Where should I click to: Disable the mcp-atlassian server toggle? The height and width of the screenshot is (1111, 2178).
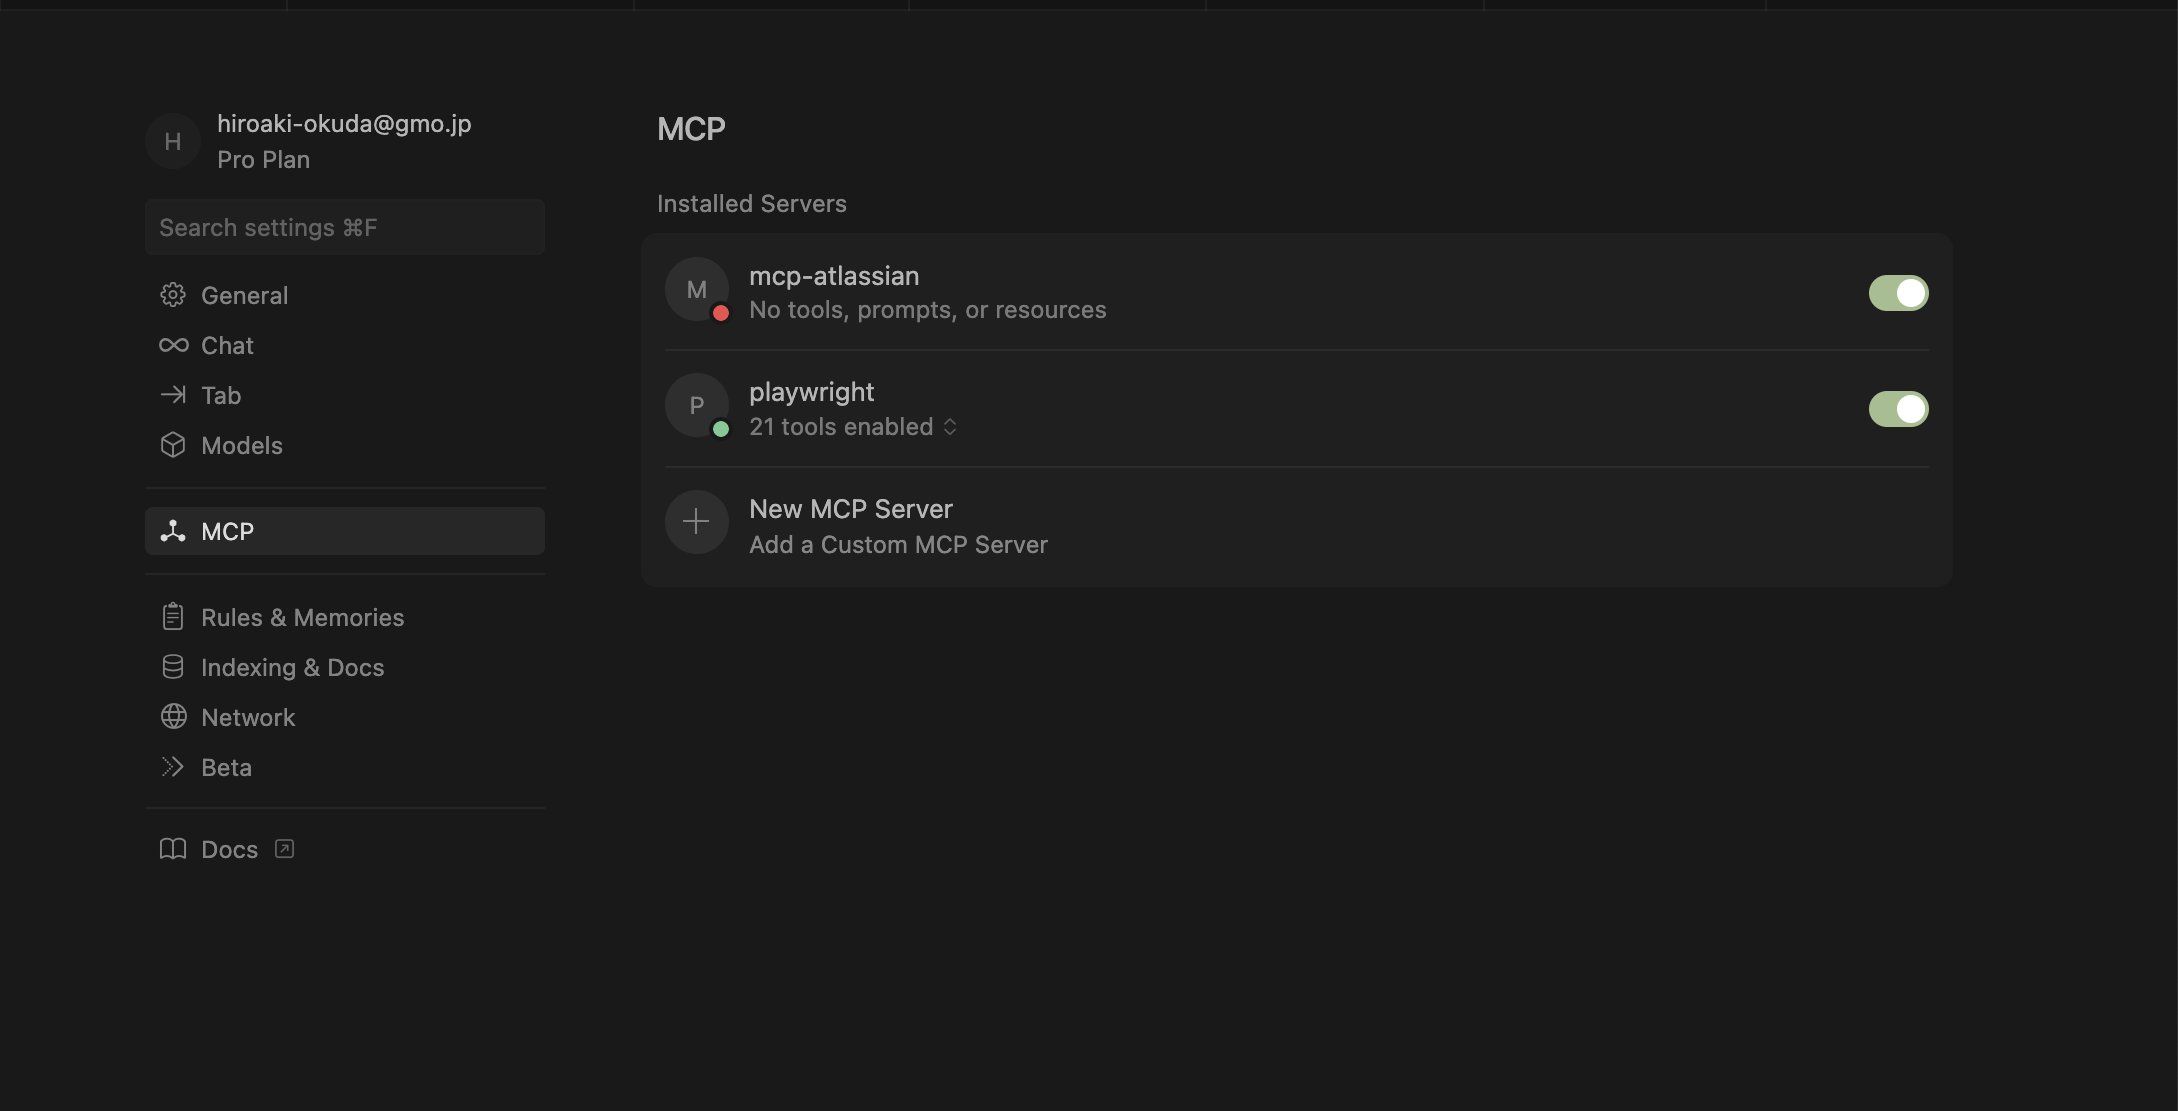pos(1898,293)
